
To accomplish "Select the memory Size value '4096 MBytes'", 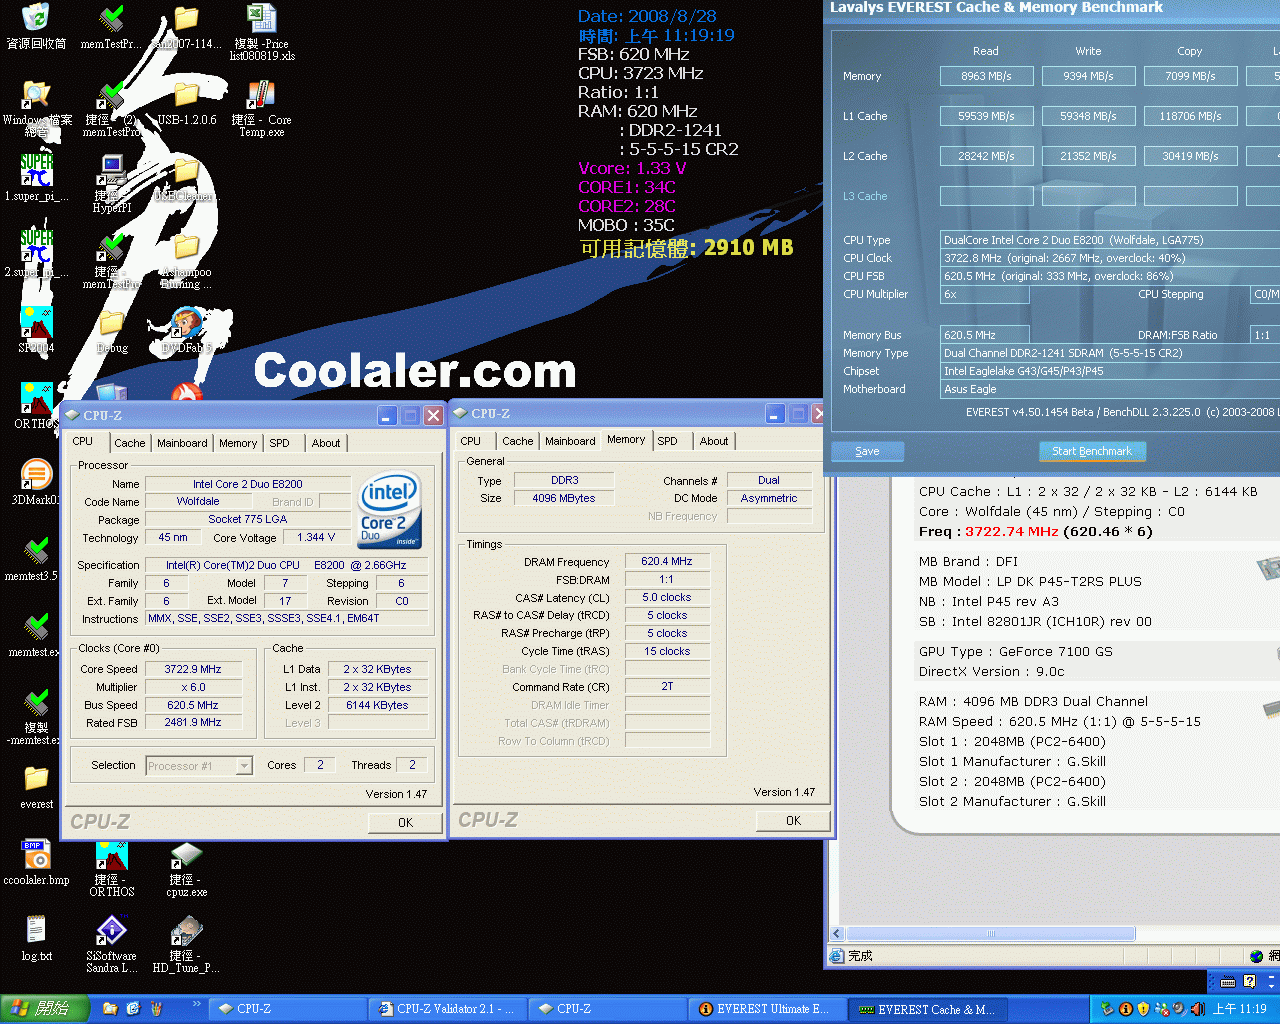I will click(x=564, y=497).
